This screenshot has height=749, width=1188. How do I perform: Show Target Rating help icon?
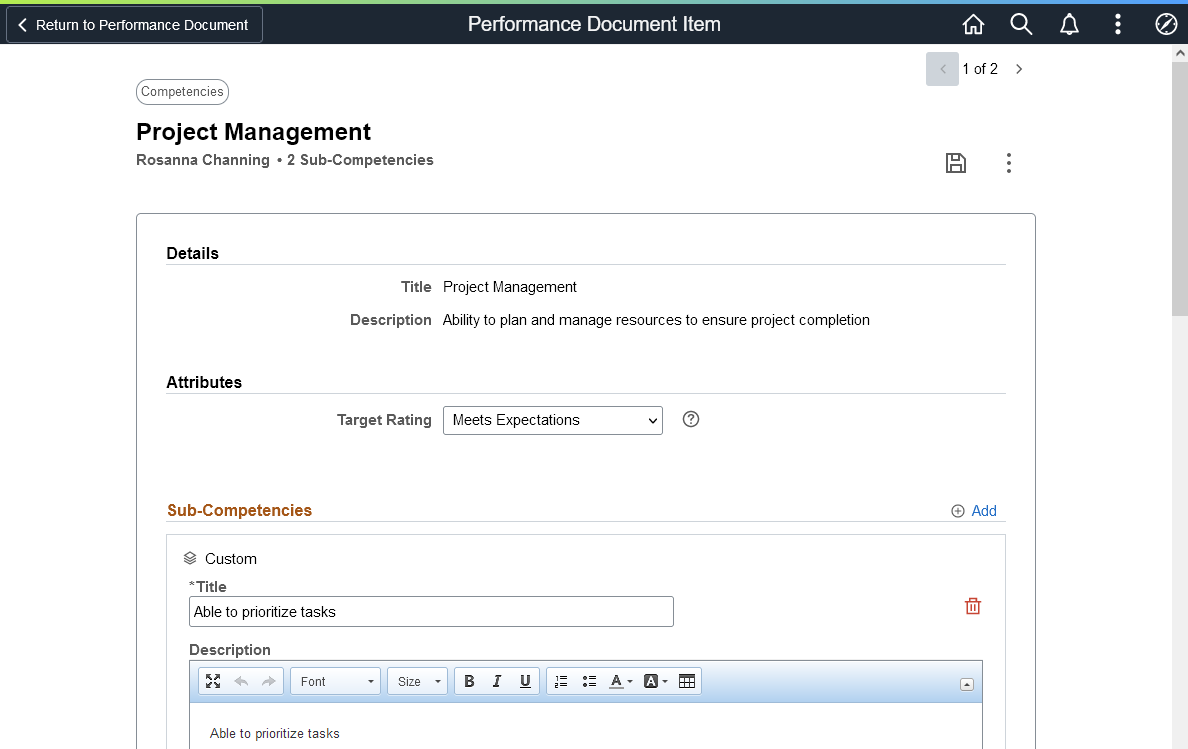pos(690,419)
